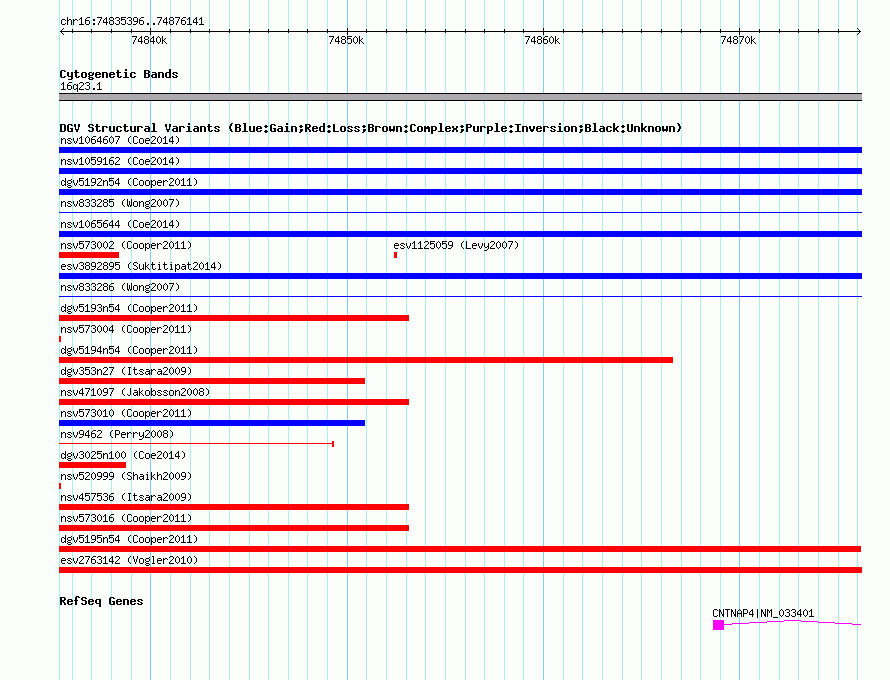Click the short red bar under nsv573002

89,255
